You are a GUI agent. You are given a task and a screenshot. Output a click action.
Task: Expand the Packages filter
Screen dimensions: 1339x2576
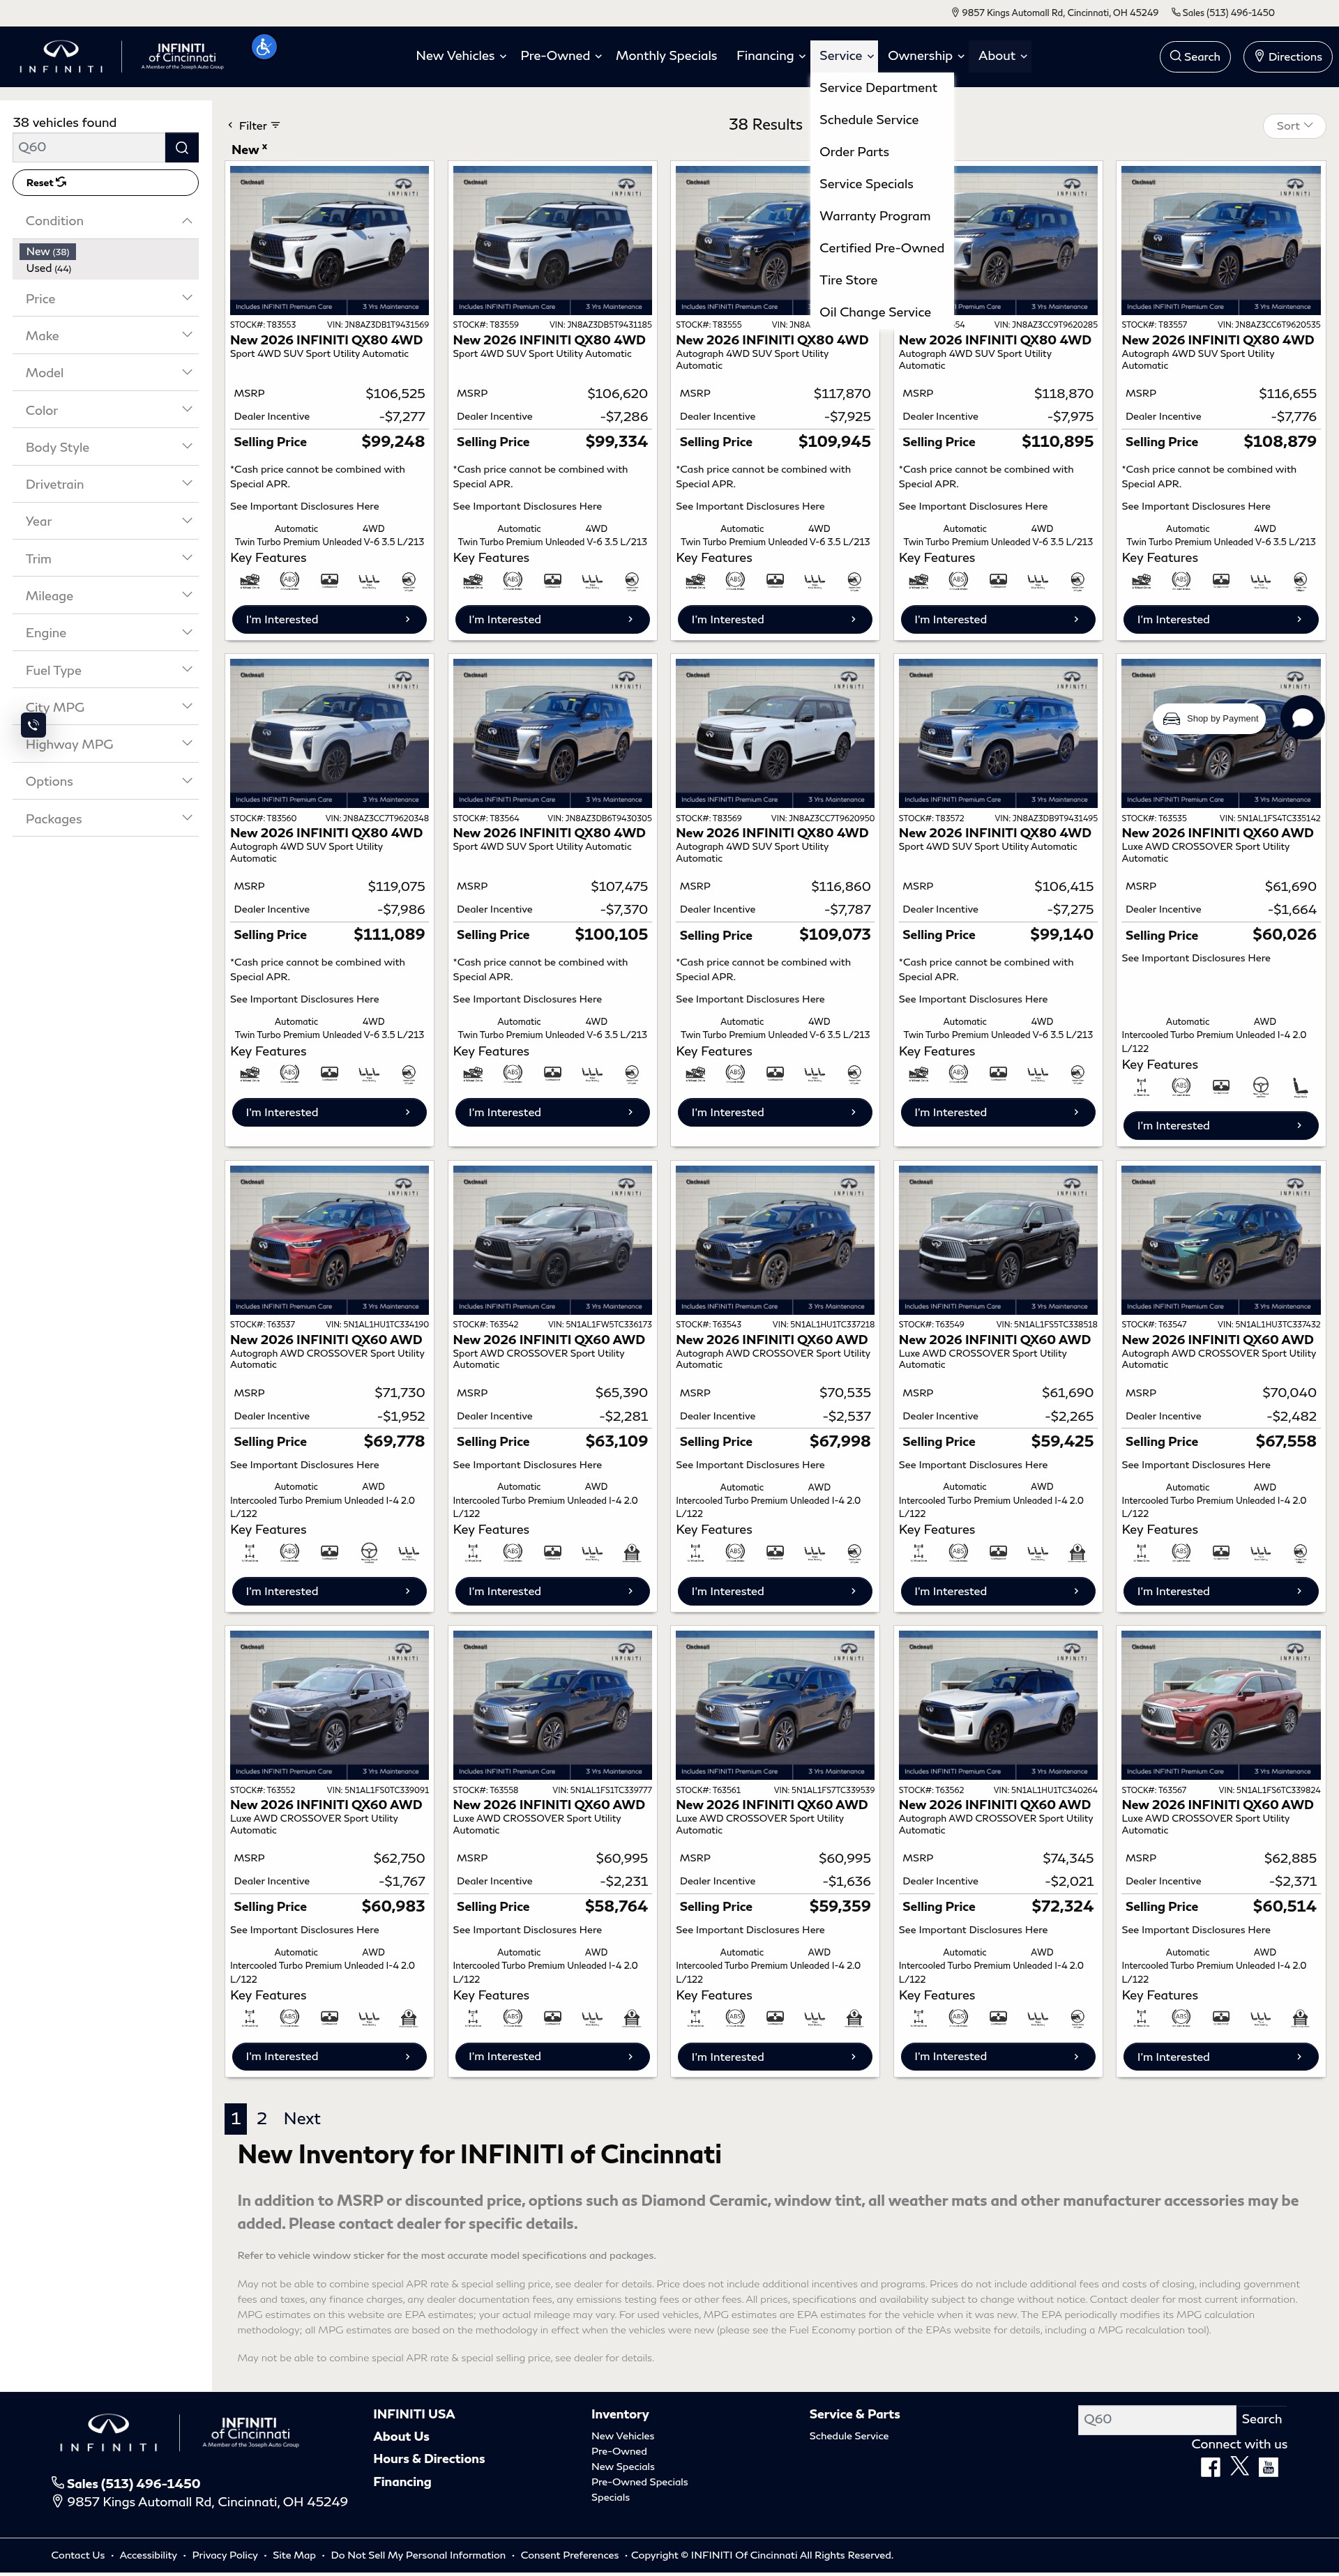point(105,819)
